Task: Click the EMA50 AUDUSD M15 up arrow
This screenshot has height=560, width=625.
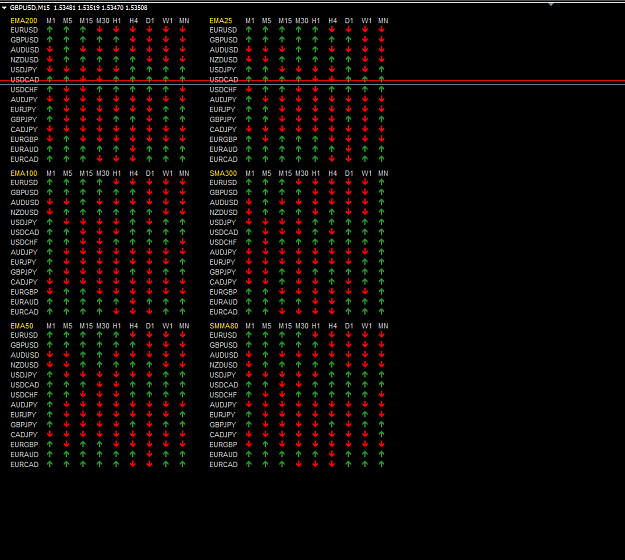Action: tap(83, 355)
